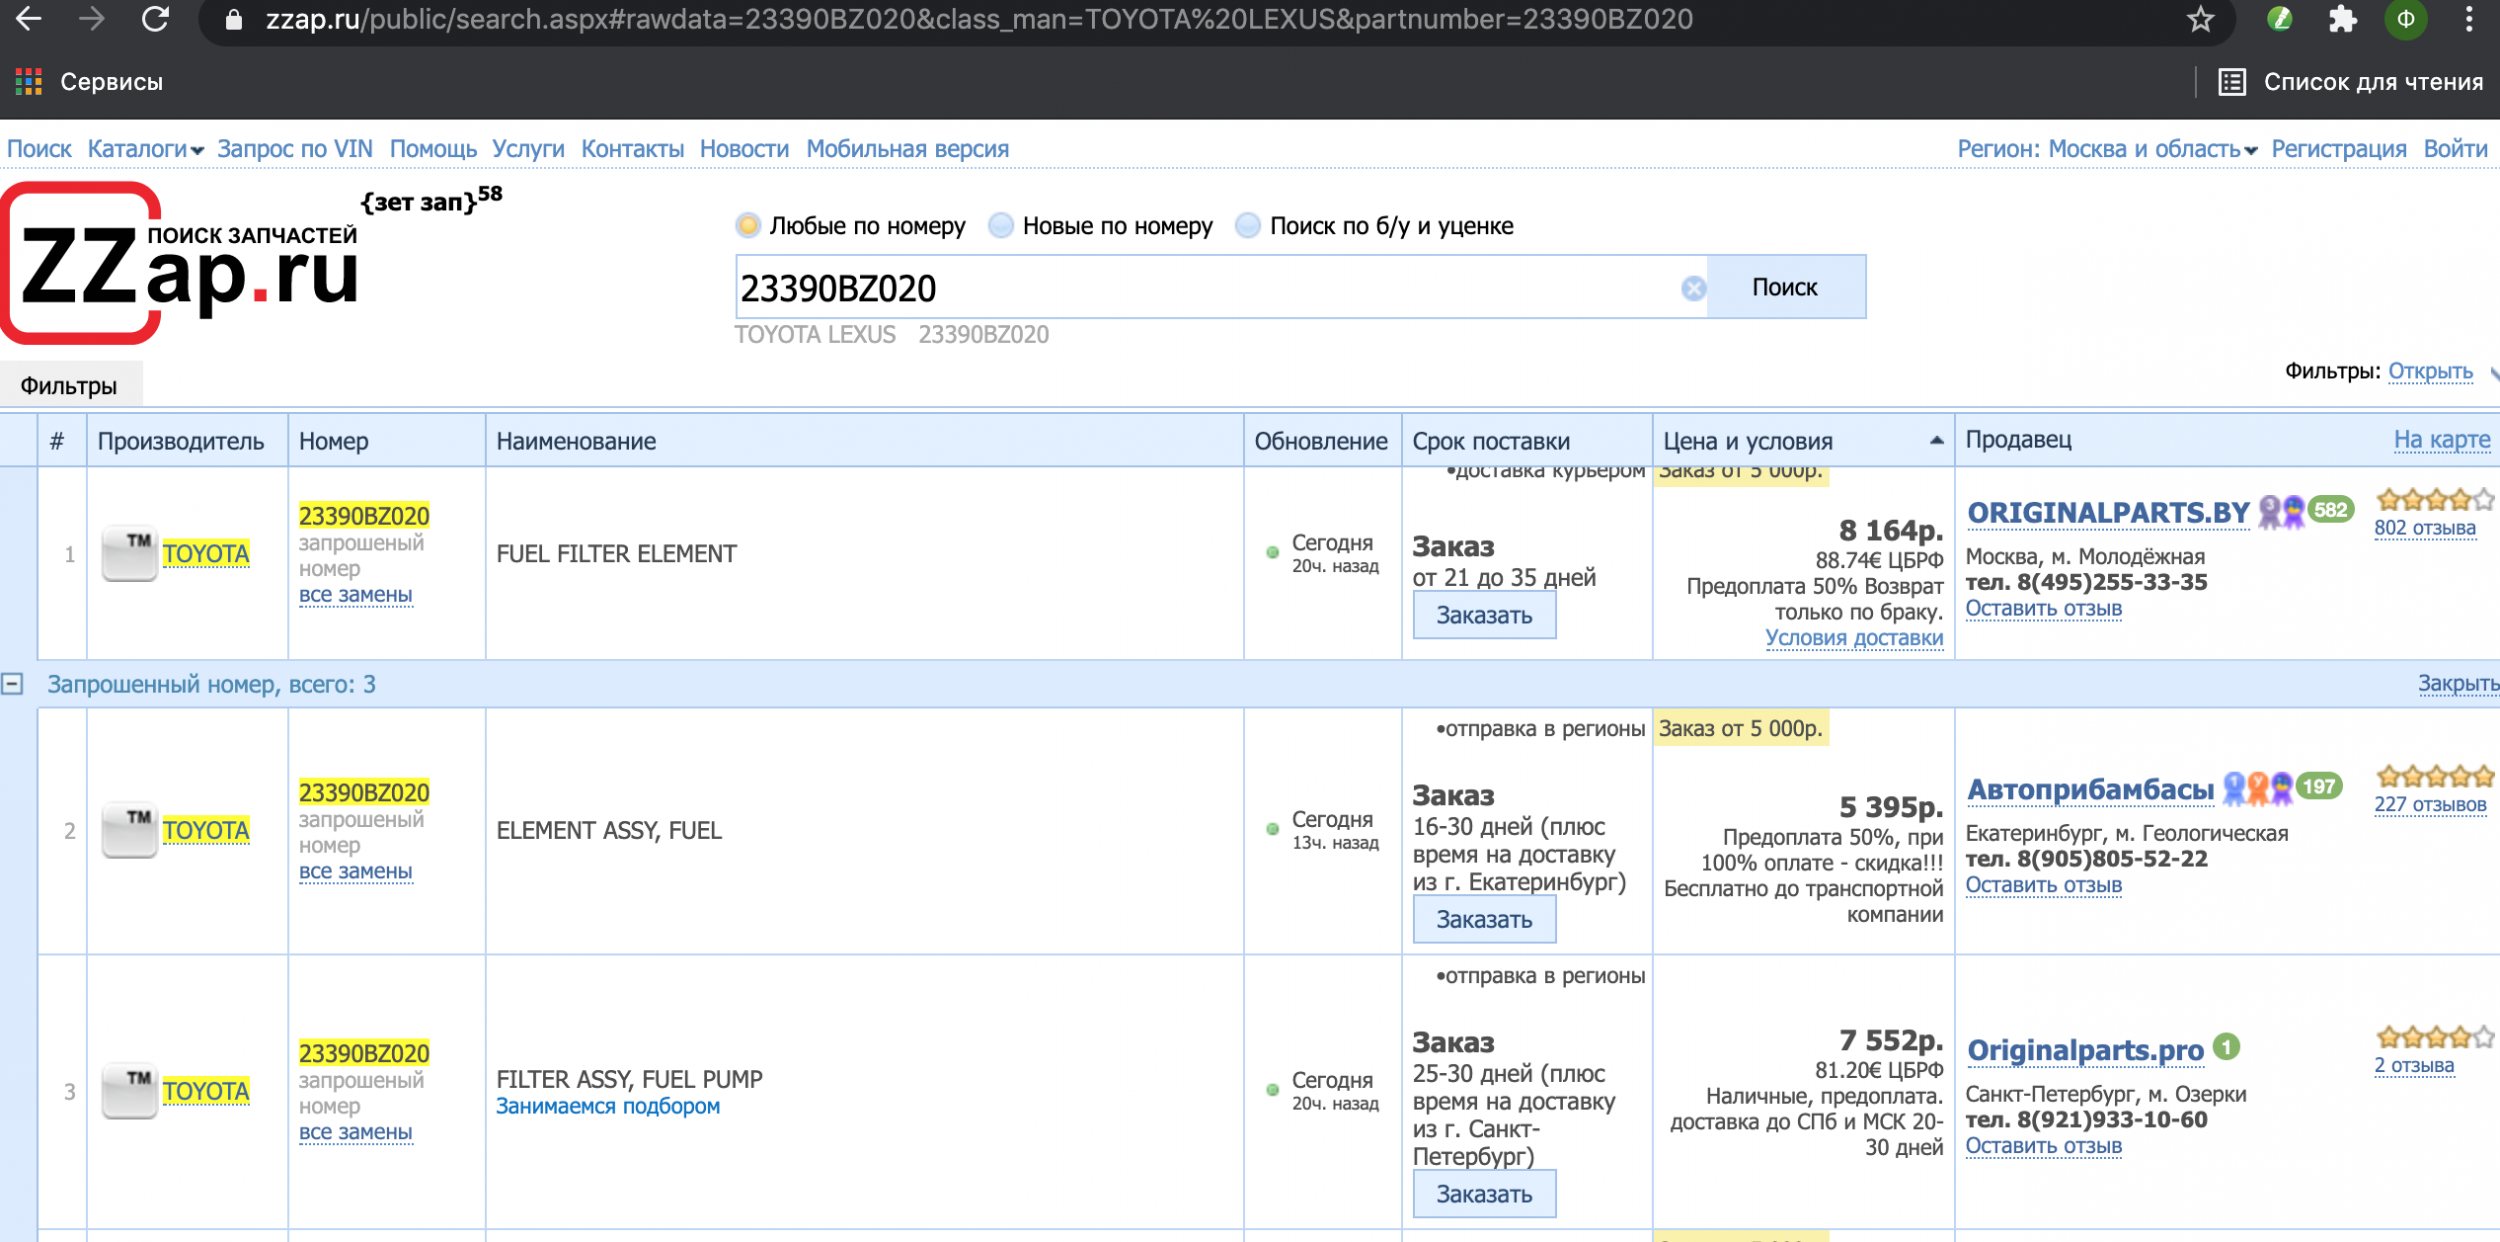This screenshot has width=2500, height=1242.
Task: Open the Фильтры tab
Action: click(x=69, y=385)
